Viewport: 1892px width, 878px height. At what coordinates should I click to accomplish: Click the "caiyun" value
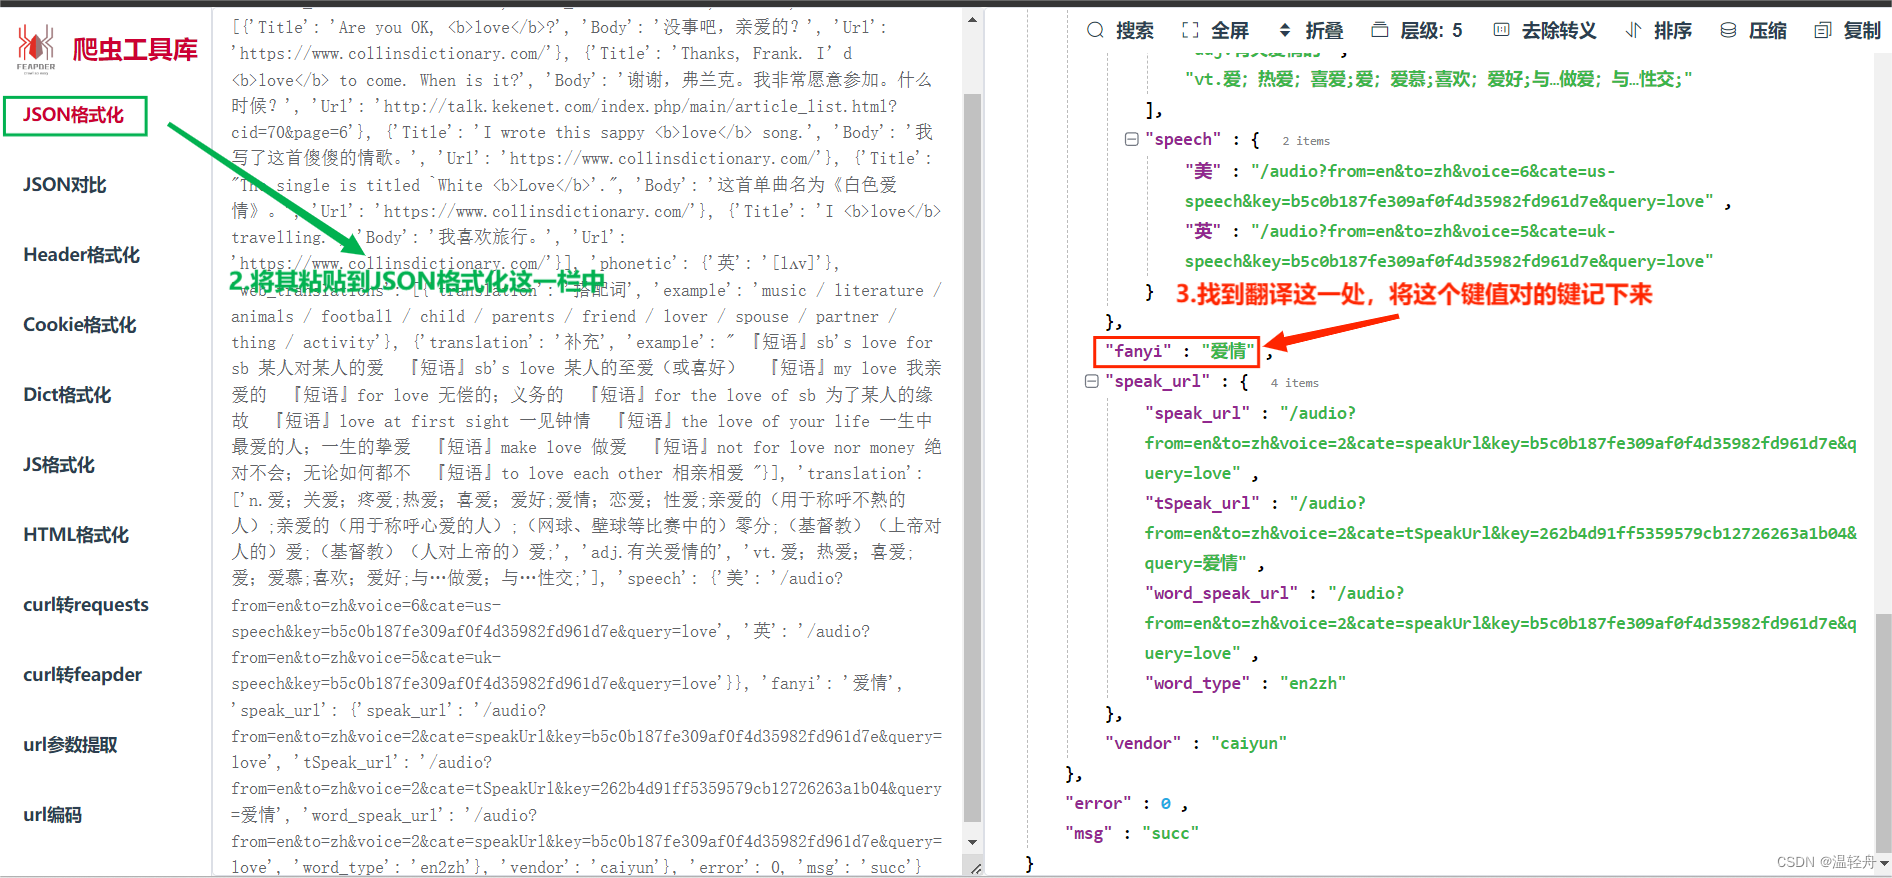[x=1249, y=743]
